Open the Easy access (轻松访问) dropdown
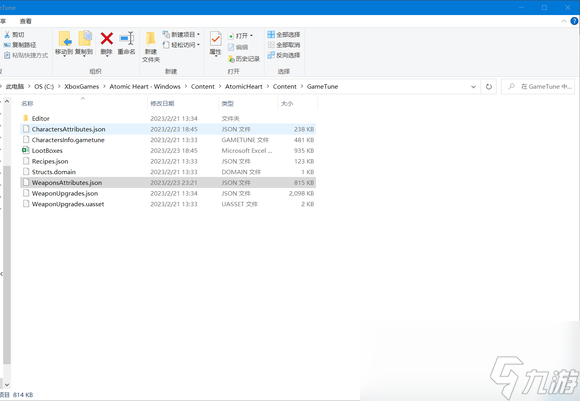The height and width of the screenshot is (401, 580). click(181, 45)
